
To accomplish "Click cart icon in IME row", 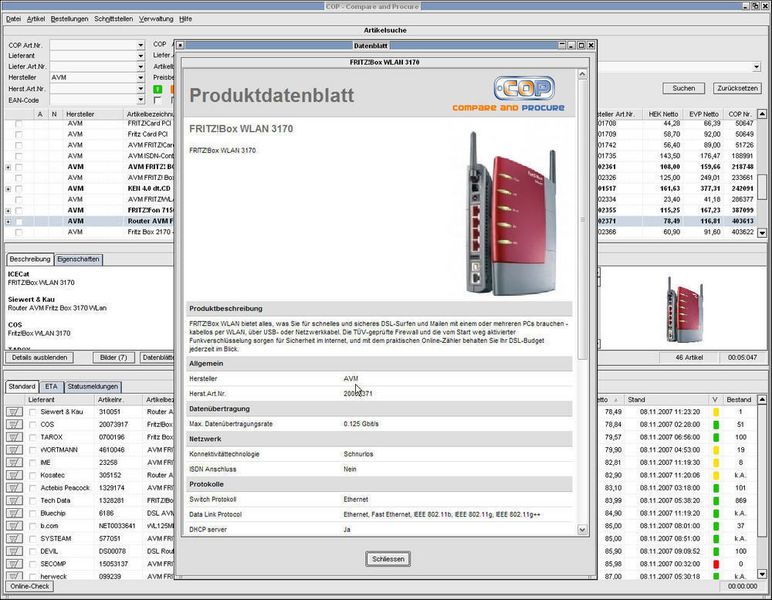I will (14, 463).
